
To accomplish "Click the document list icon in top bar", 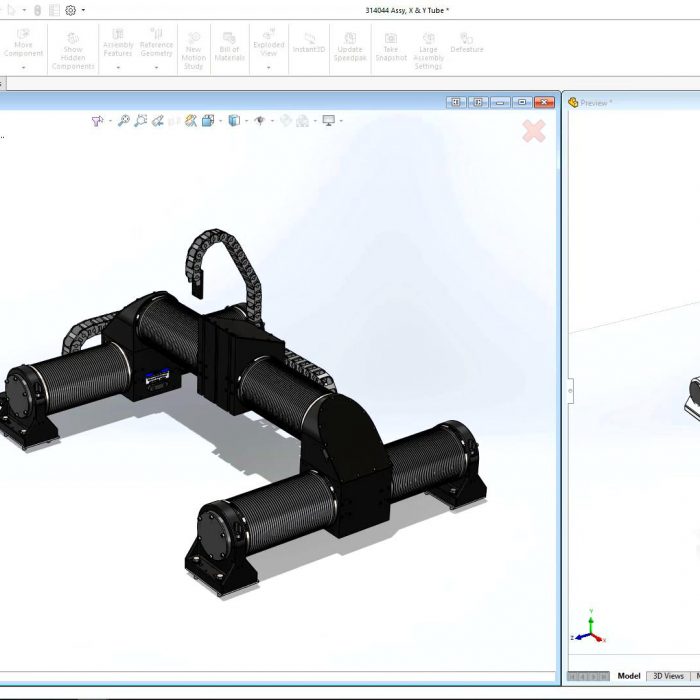I will (x=54, y=10).
